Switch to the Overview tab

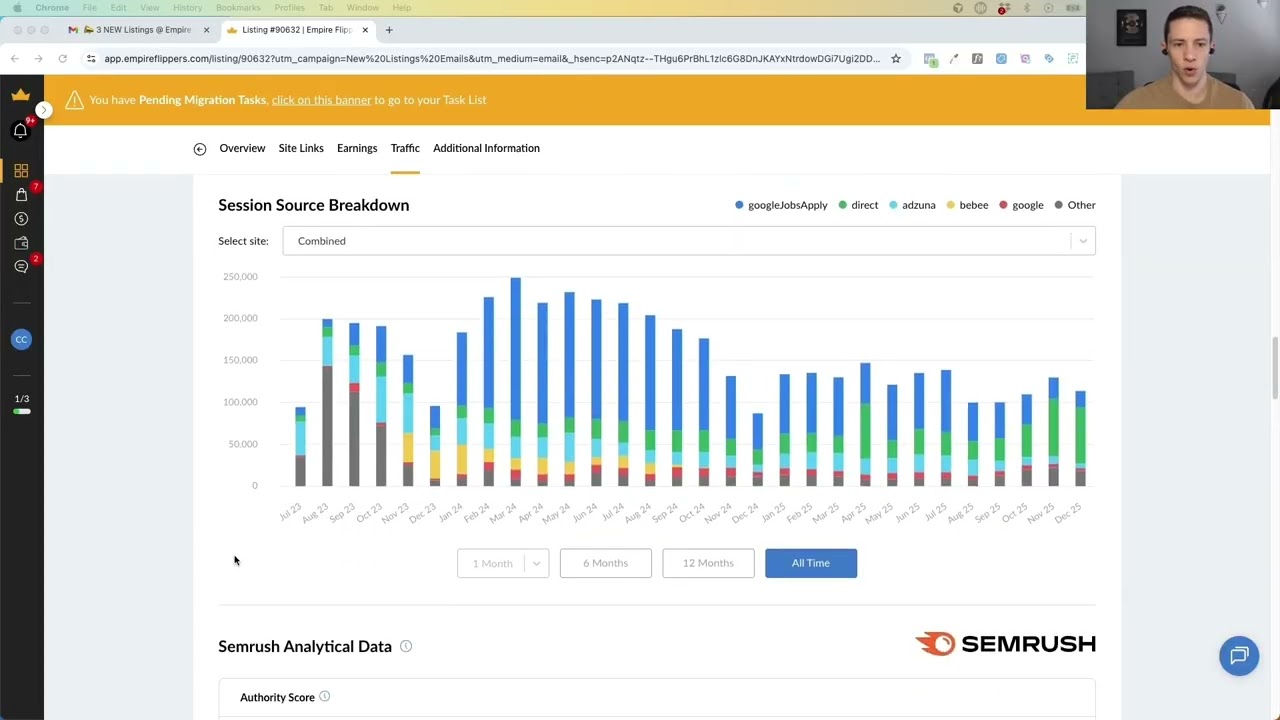242,148
